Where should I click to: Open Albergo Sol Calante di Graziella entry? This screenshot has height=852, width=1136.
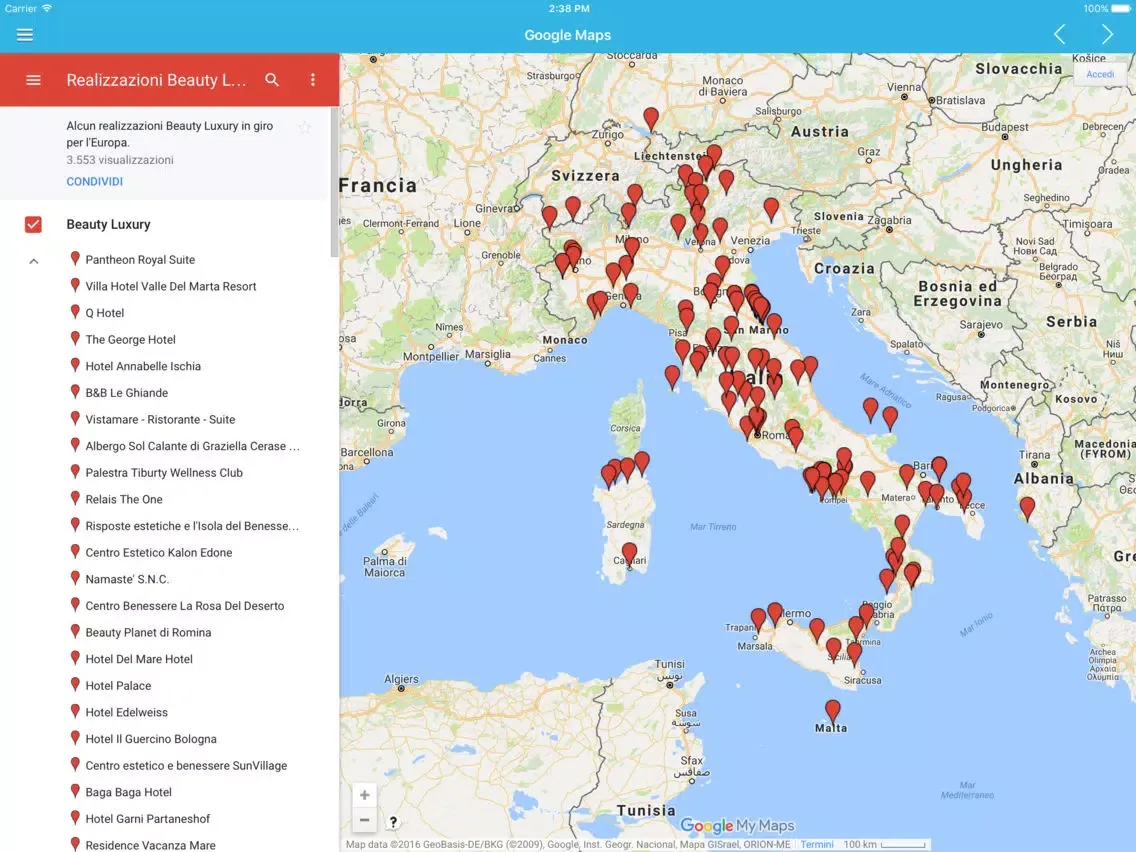(x=193, y=446)
